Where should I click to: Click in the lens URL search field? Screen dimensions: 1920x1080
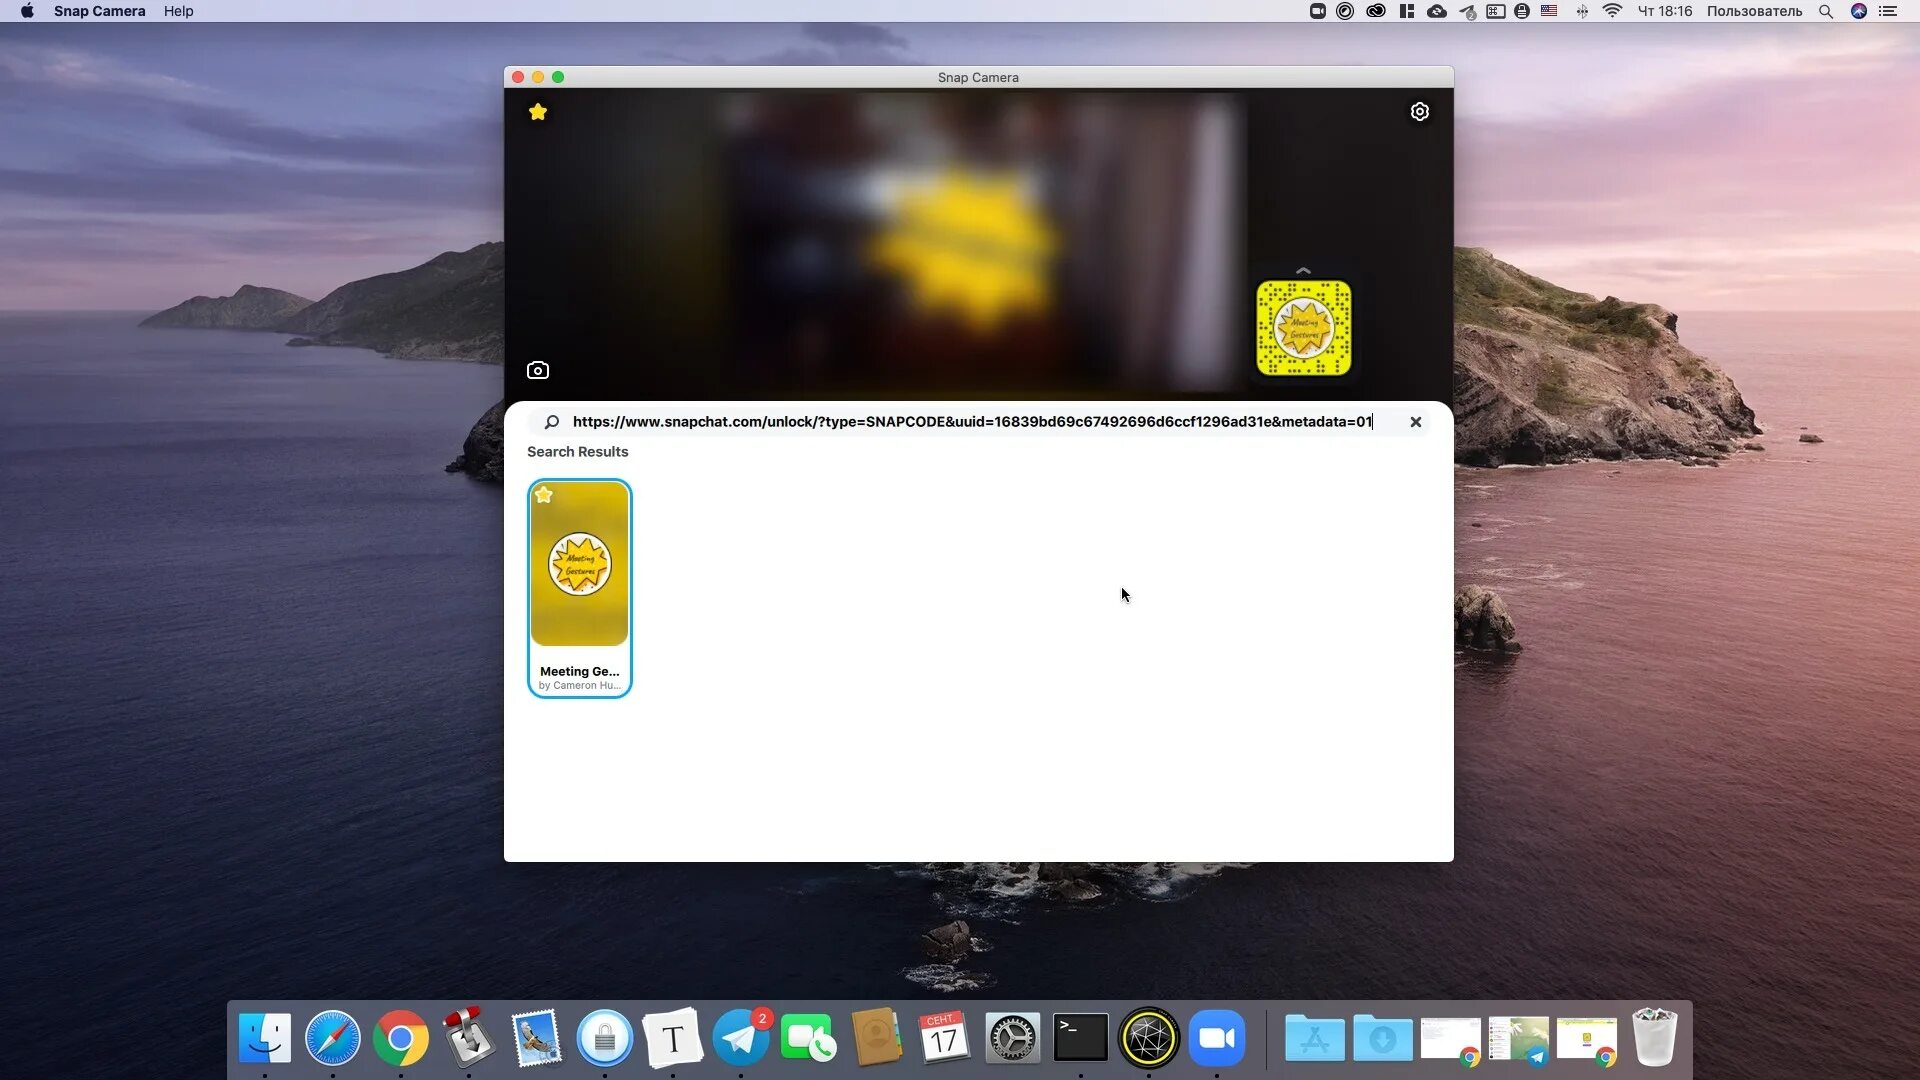click(x=970, y=422)
